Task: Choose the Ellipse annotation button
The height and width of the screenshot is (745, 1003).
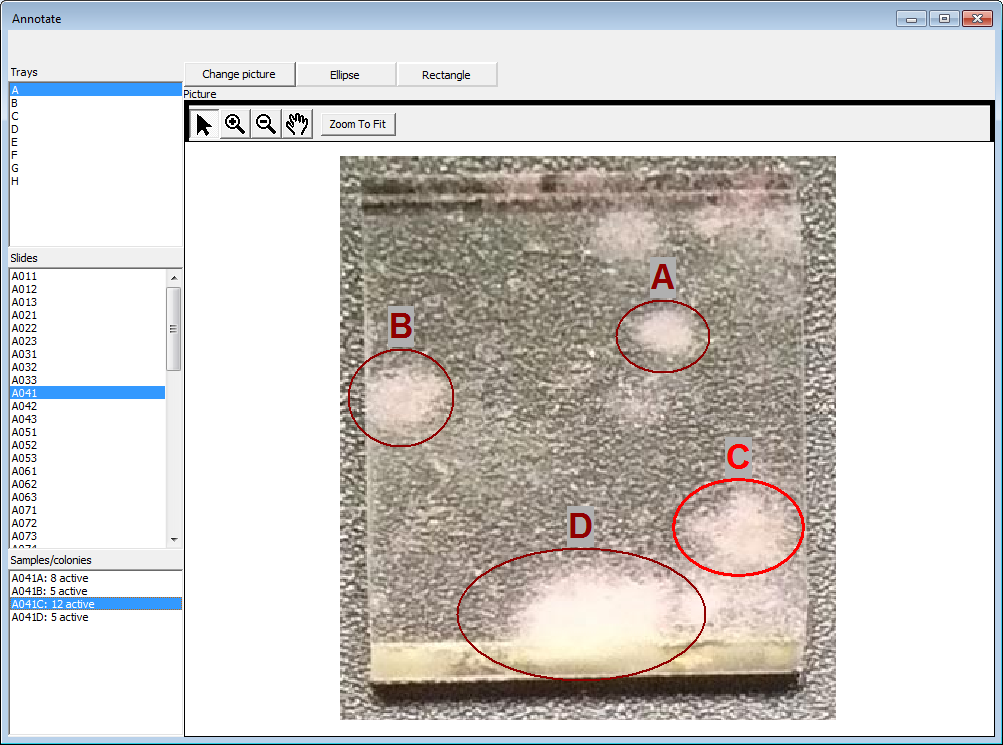Action: coord(345,75)
